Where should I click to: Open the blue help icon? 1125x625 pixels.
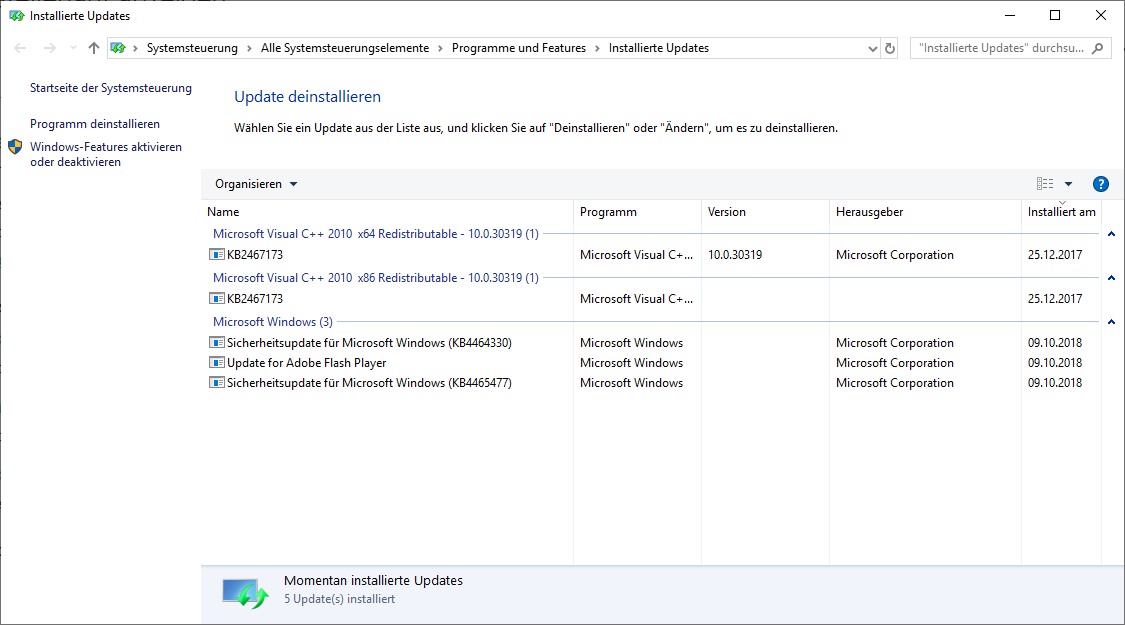click(1101, 184)
